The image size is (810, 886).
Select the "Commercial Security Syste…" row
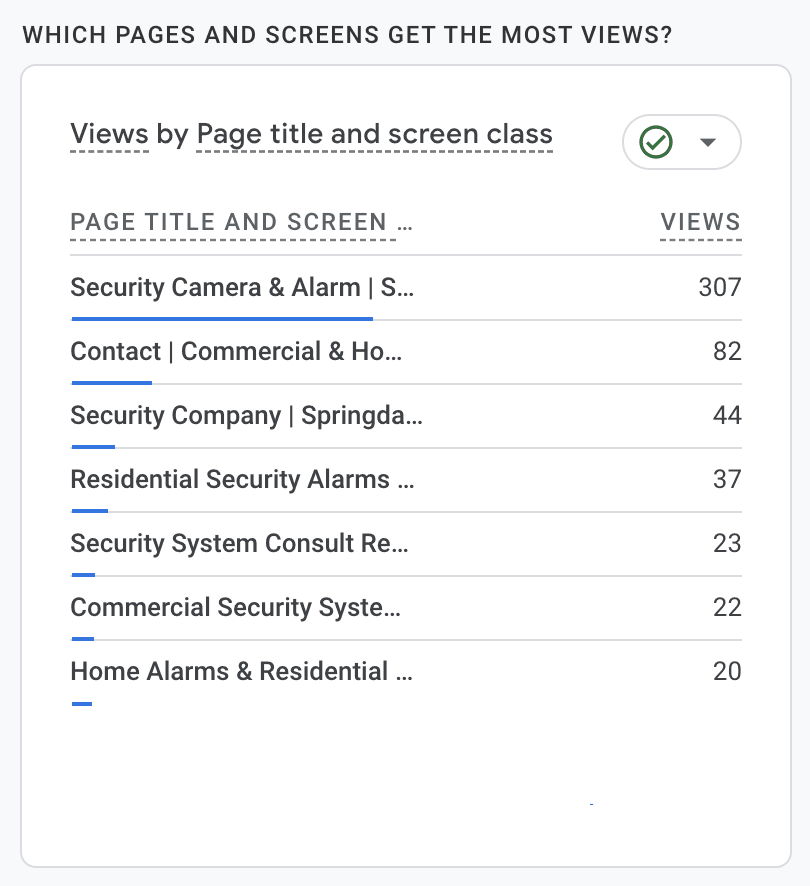[236, 608]
